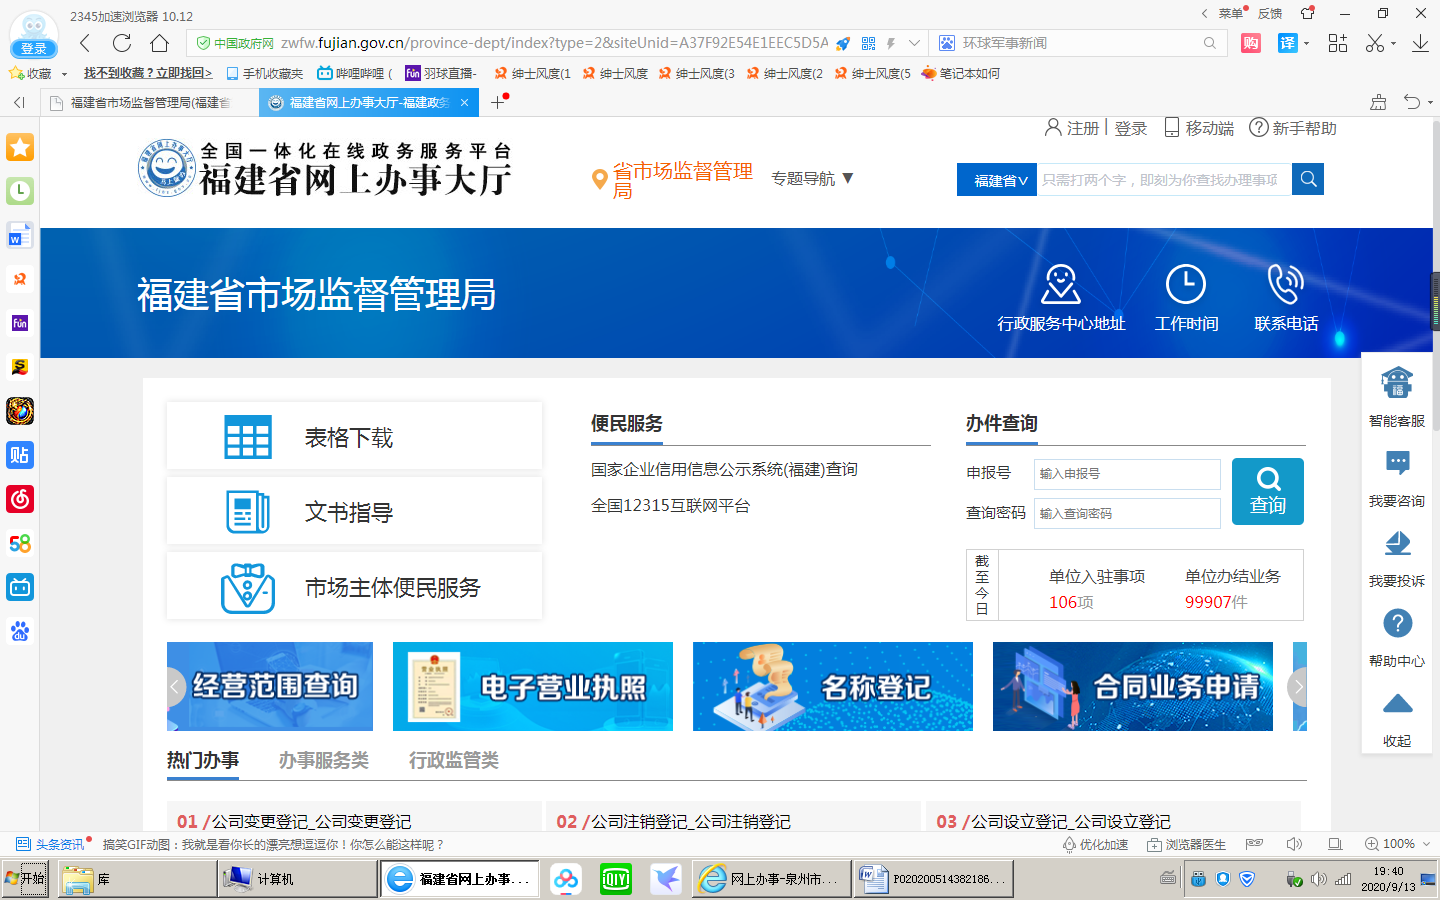Click the 查询 query button

1267,491
